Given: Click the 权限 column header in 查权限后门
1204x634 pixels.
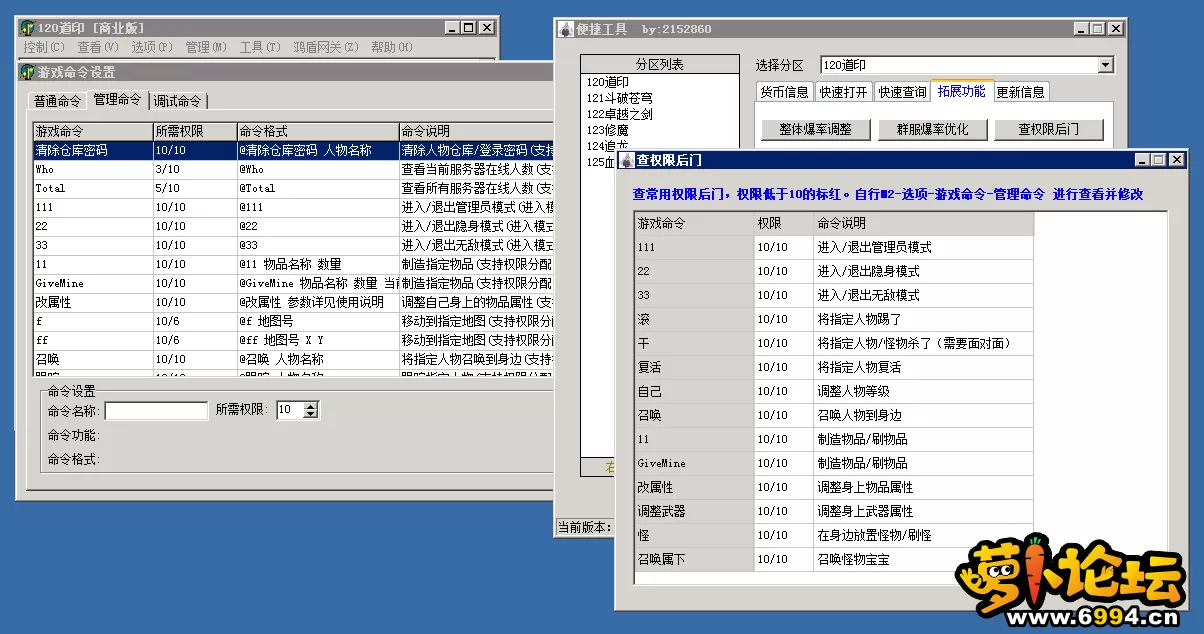Looking at the screenshot, I should 784,224.
